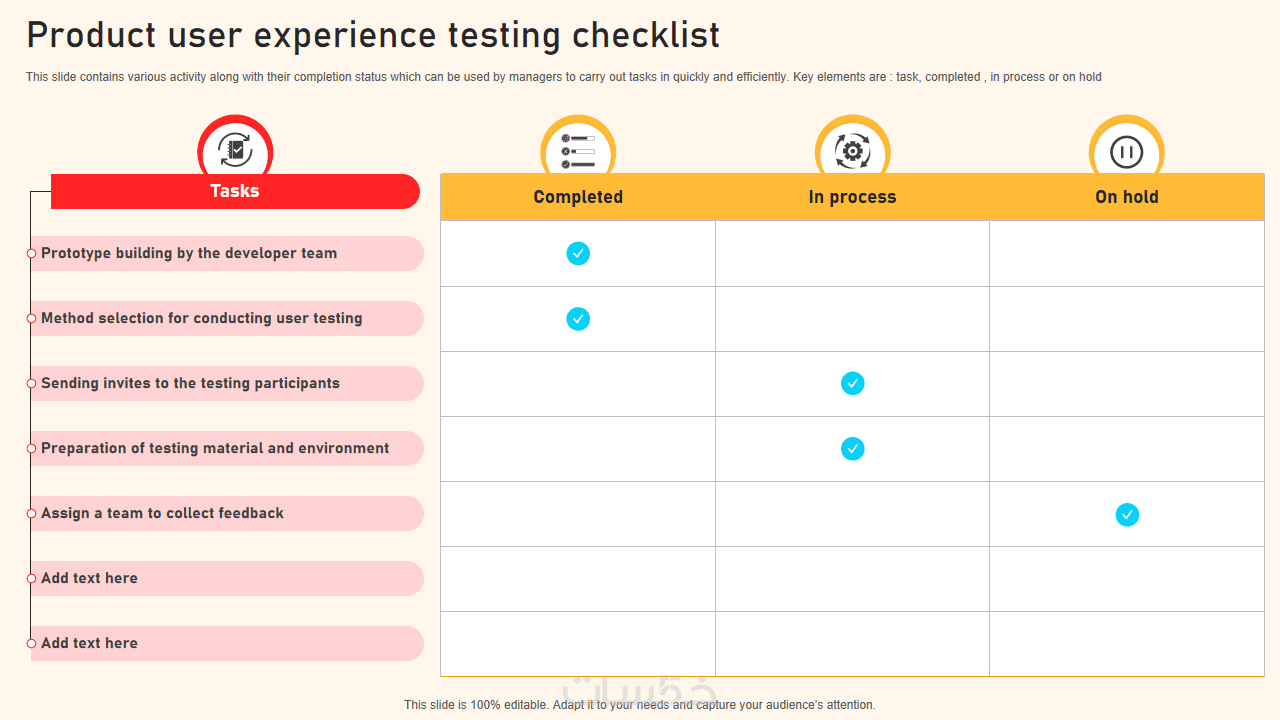Click the On hold pause icon

[x=1126, y=152]
